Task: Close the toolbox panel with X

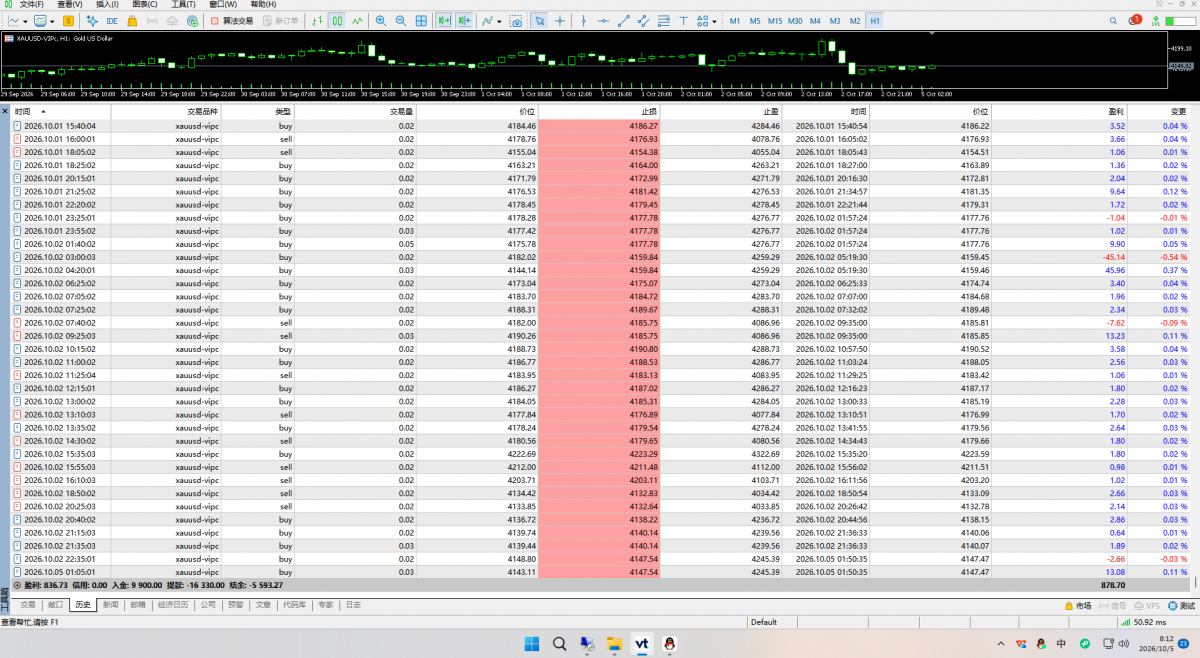Action: point(5,111)
